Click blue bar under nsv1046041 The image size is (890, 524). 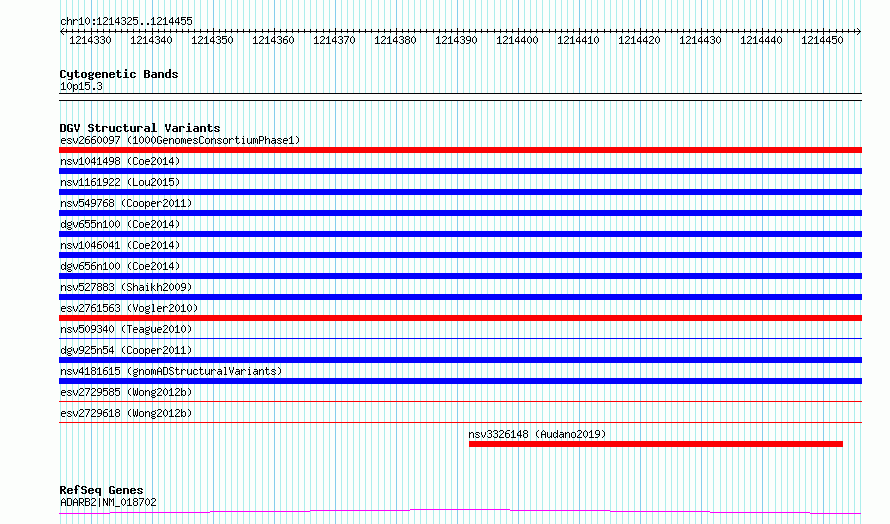[460, 255]
